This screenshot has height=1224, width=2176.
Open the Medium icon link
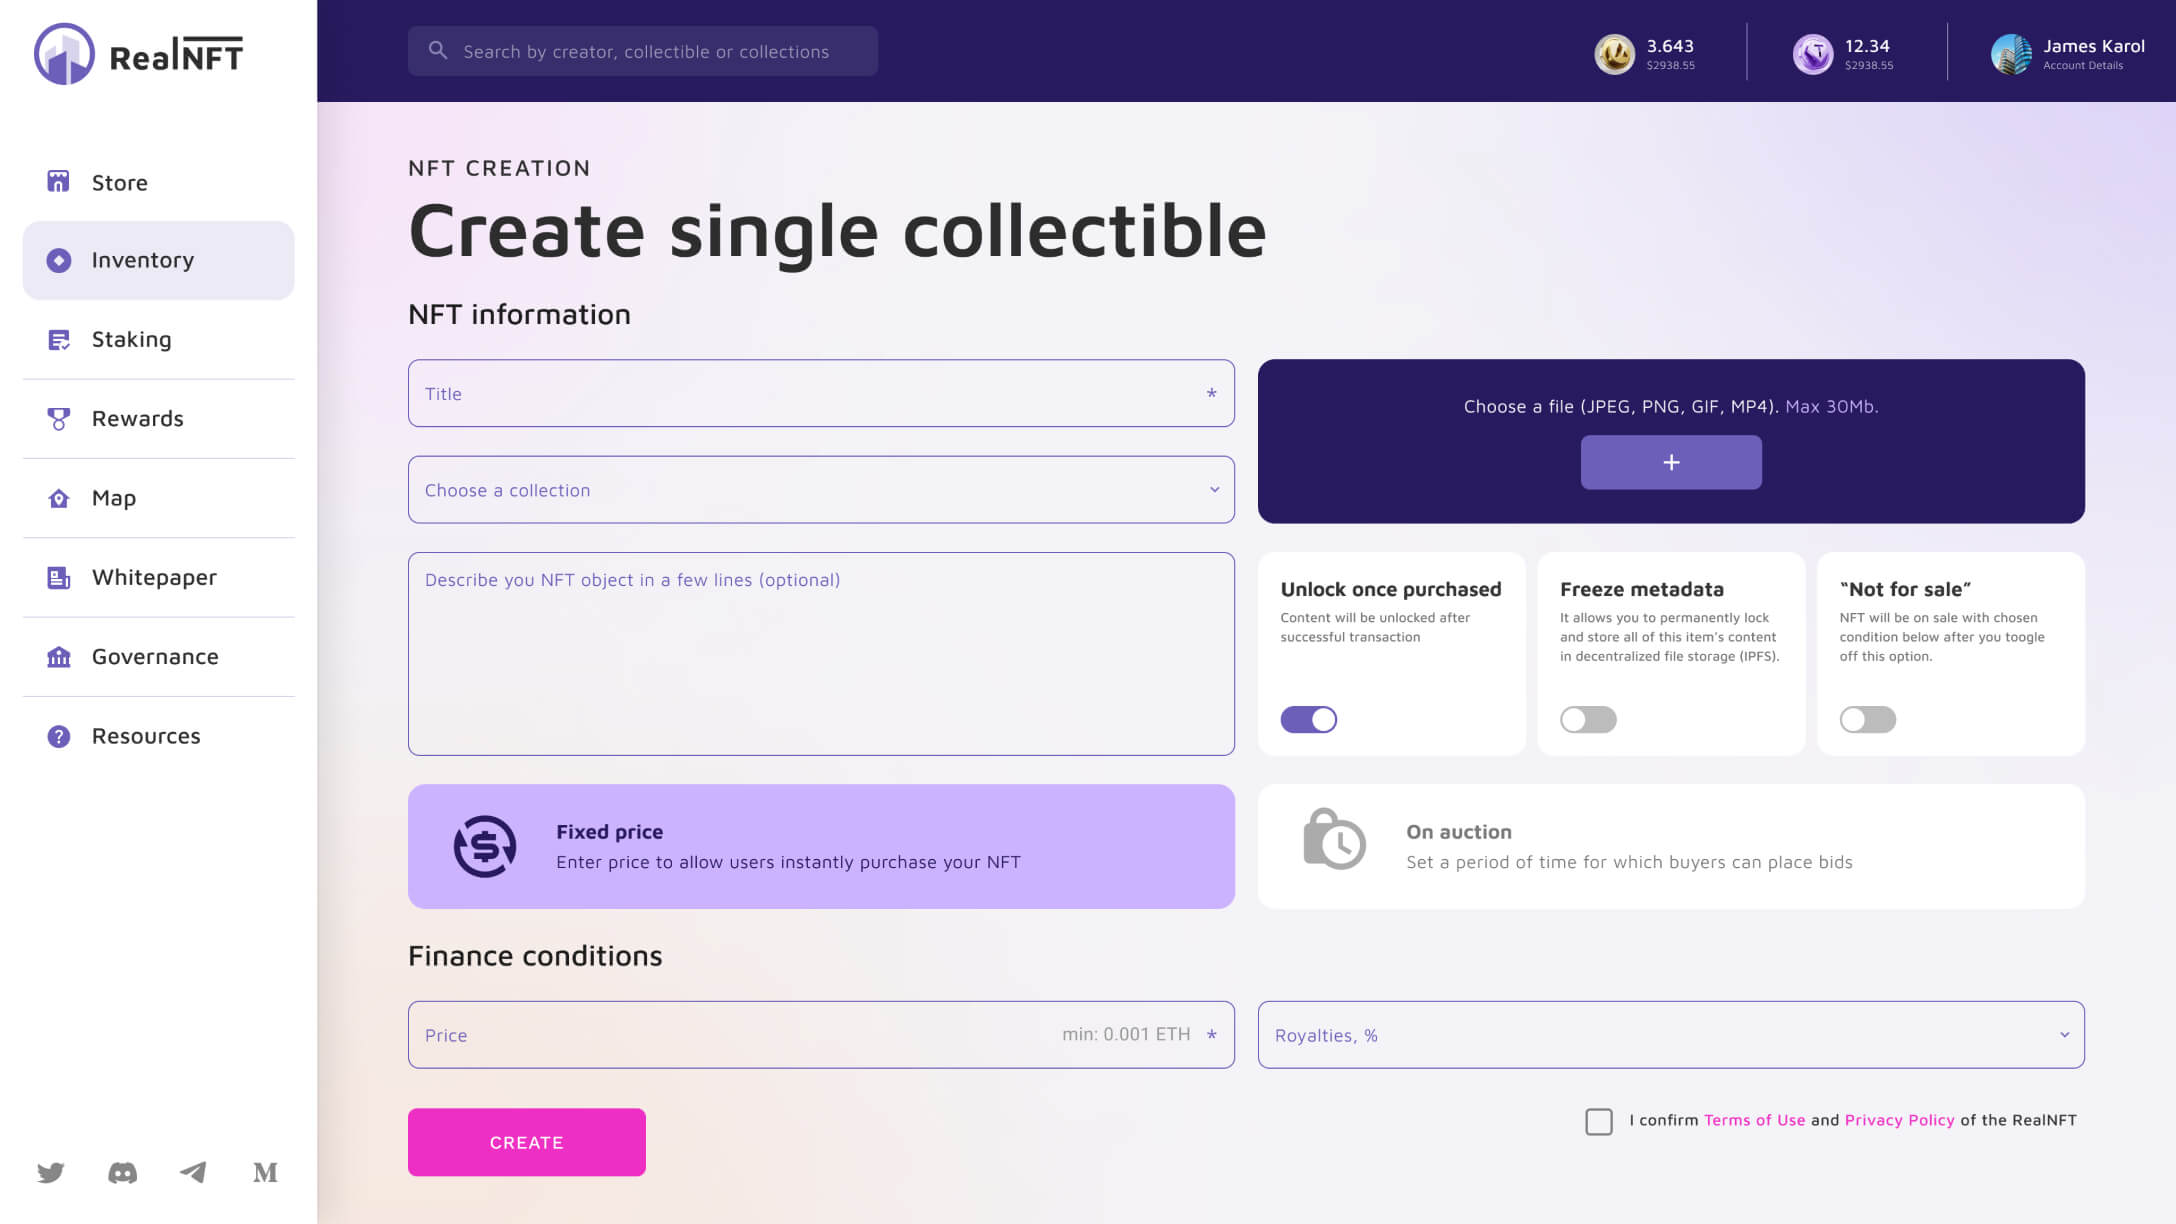[265, 1172]
